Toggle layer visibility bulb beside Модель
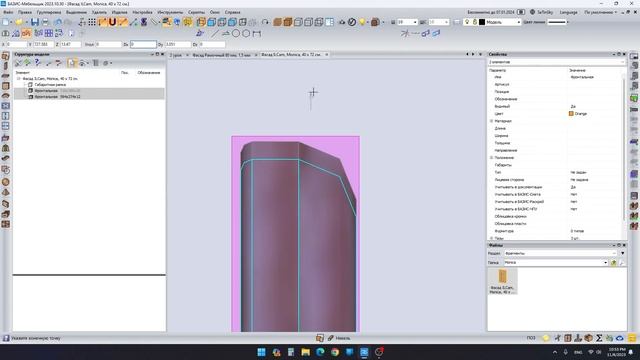The width and height of the screenshot is (640, 360). 467,22
